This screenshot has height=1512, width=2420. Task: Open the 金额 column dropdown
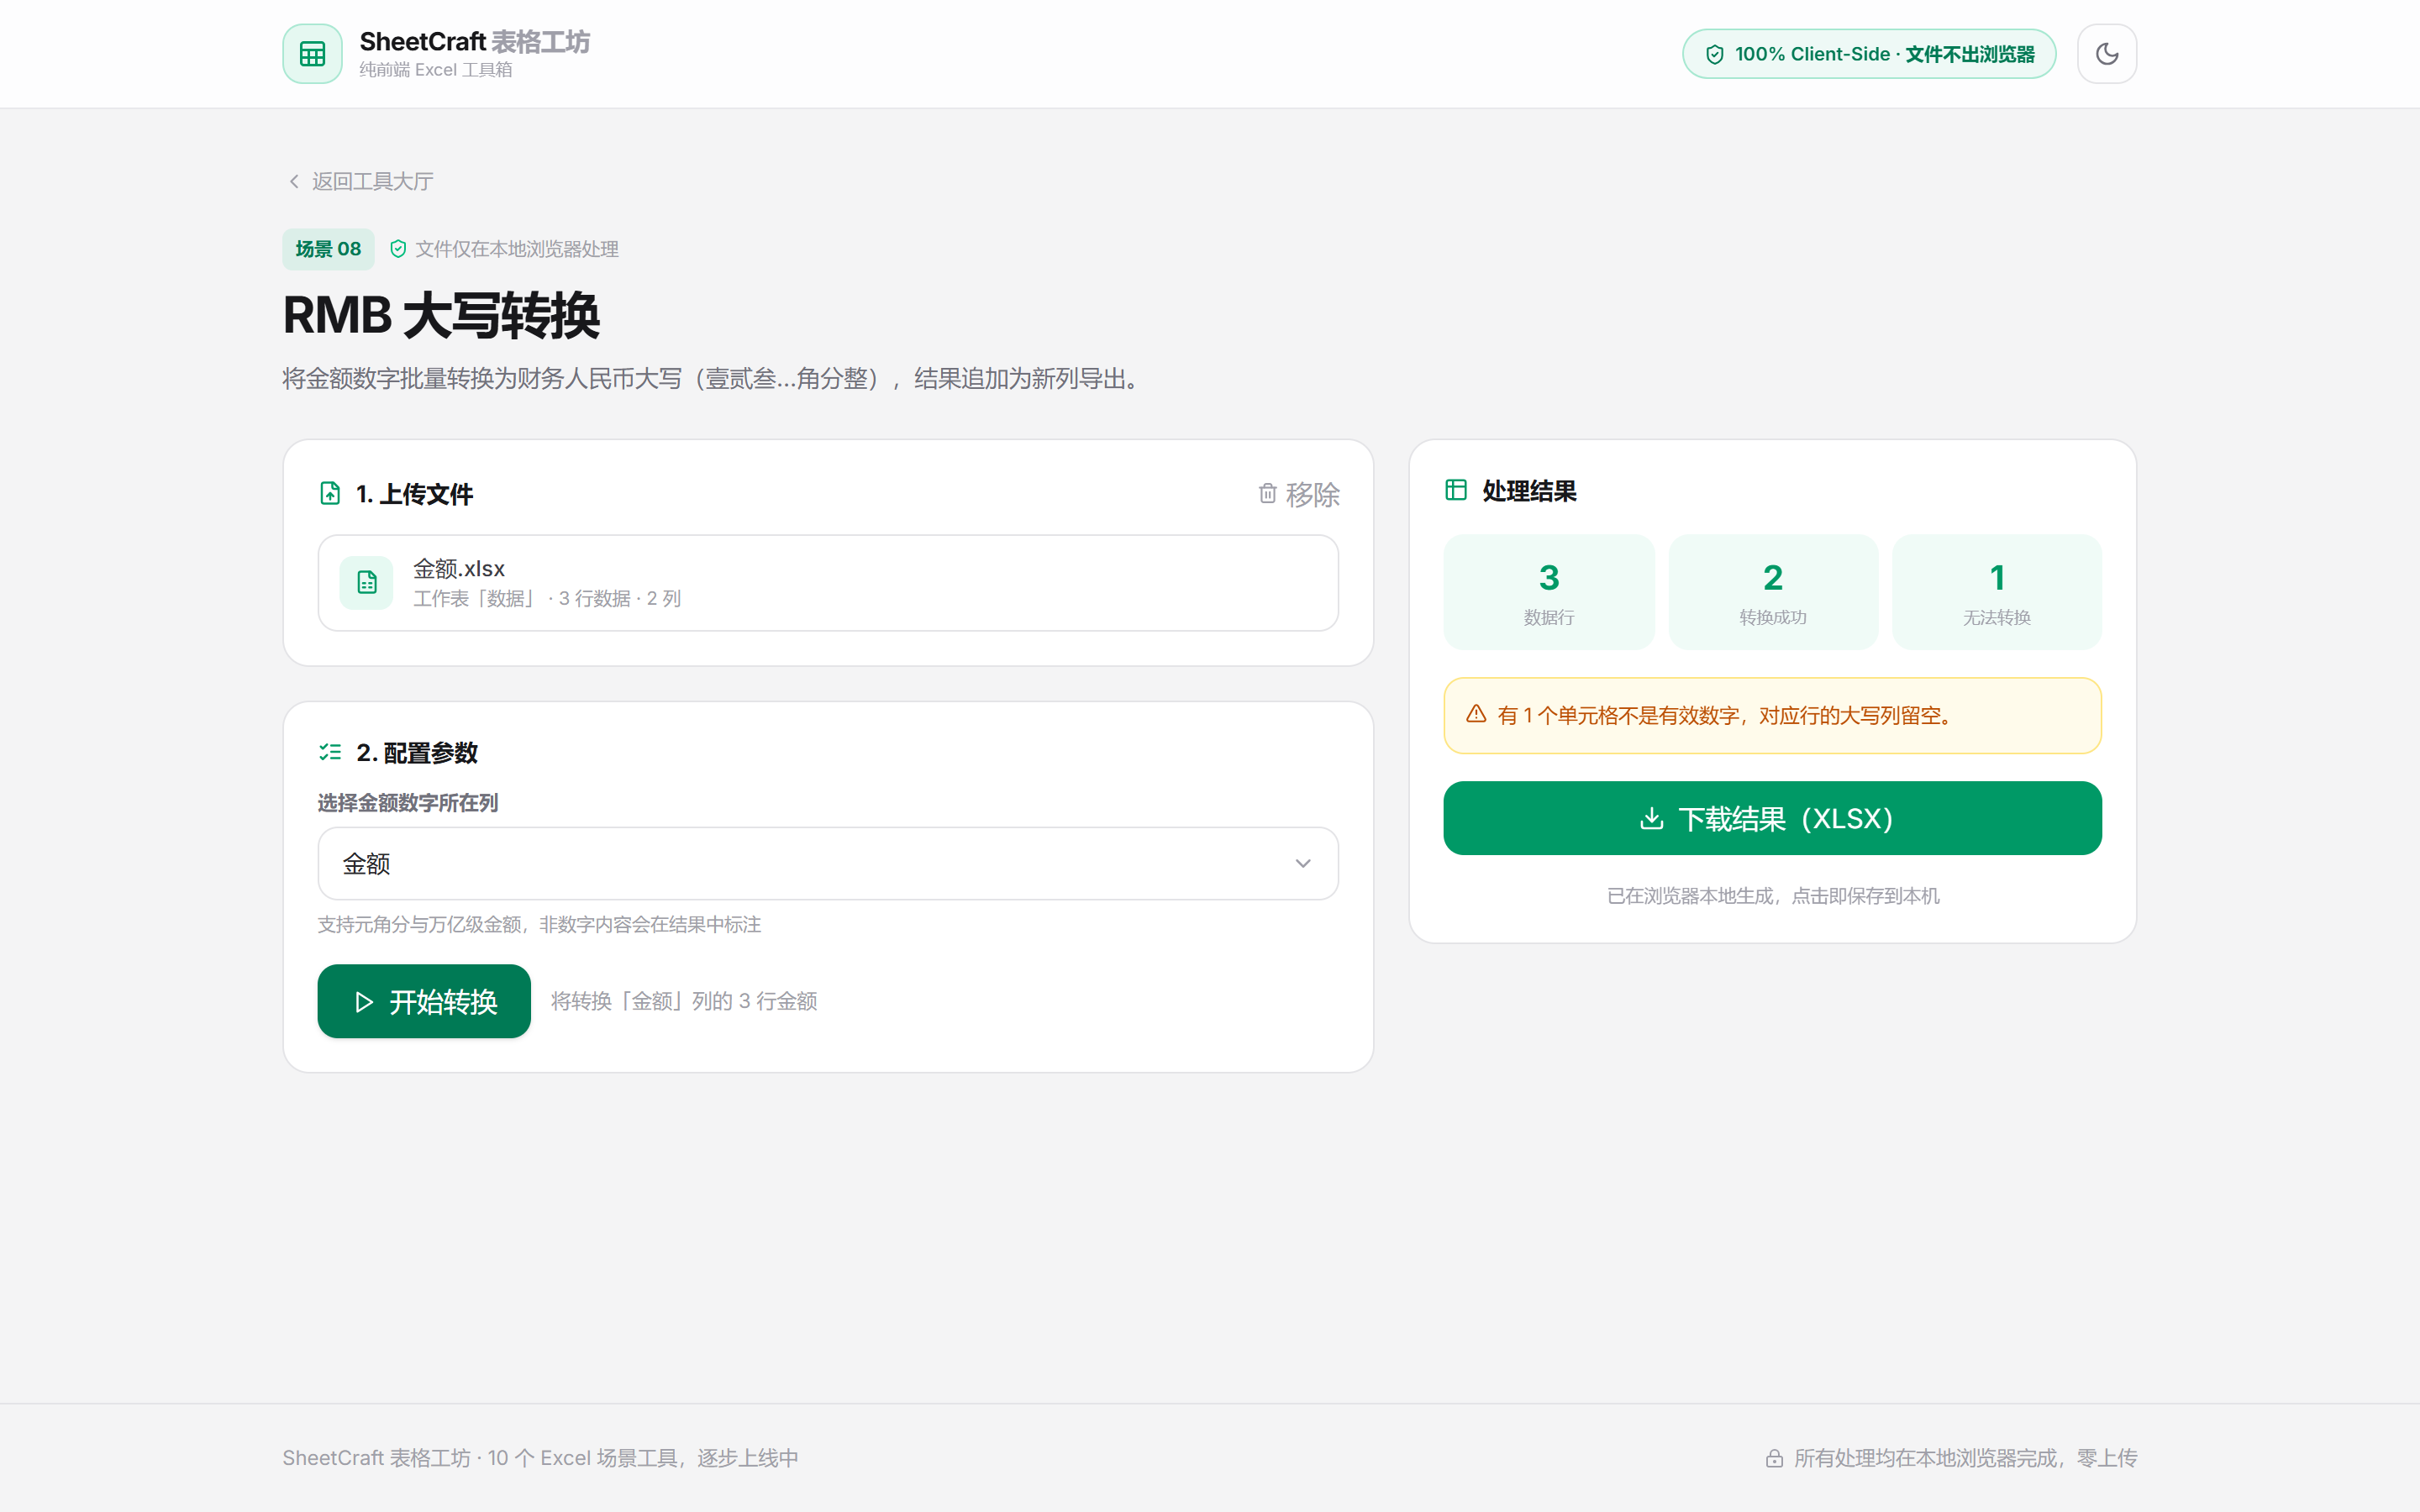(x=828, y=863)
